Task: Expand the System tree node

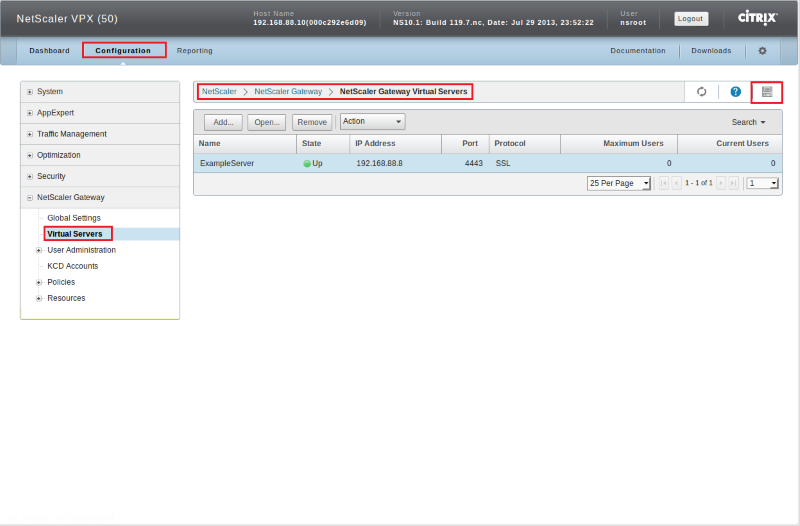Action: [30, 92]
